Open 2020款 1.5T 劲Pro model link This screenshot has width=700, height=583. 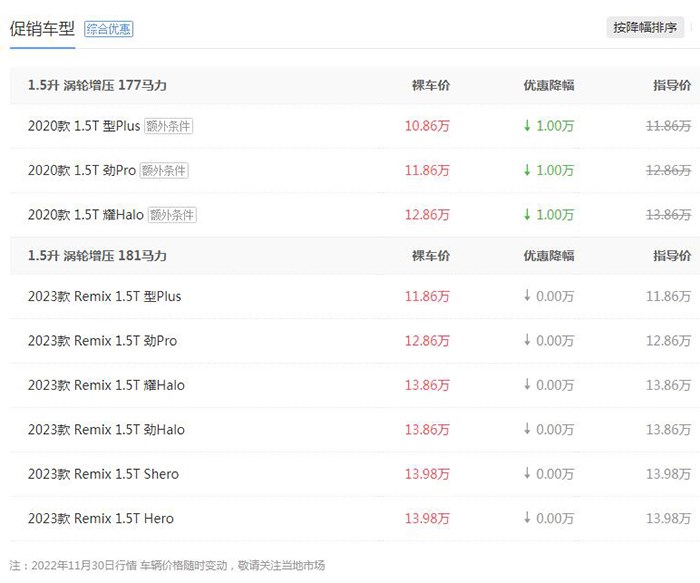[x=82, y=171]
